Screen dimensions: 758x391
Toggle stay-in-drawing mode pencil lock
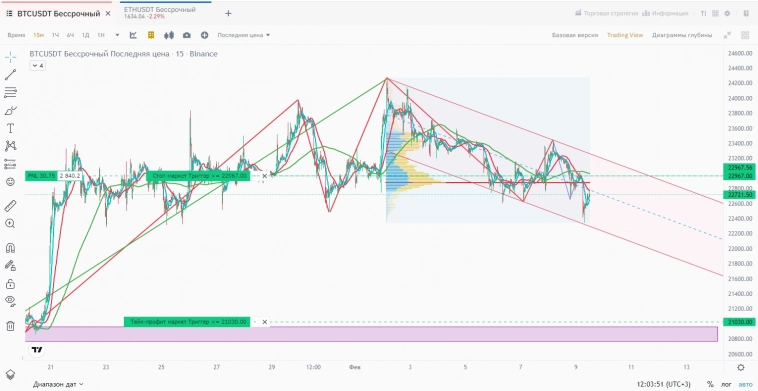(x=10, y=265)
